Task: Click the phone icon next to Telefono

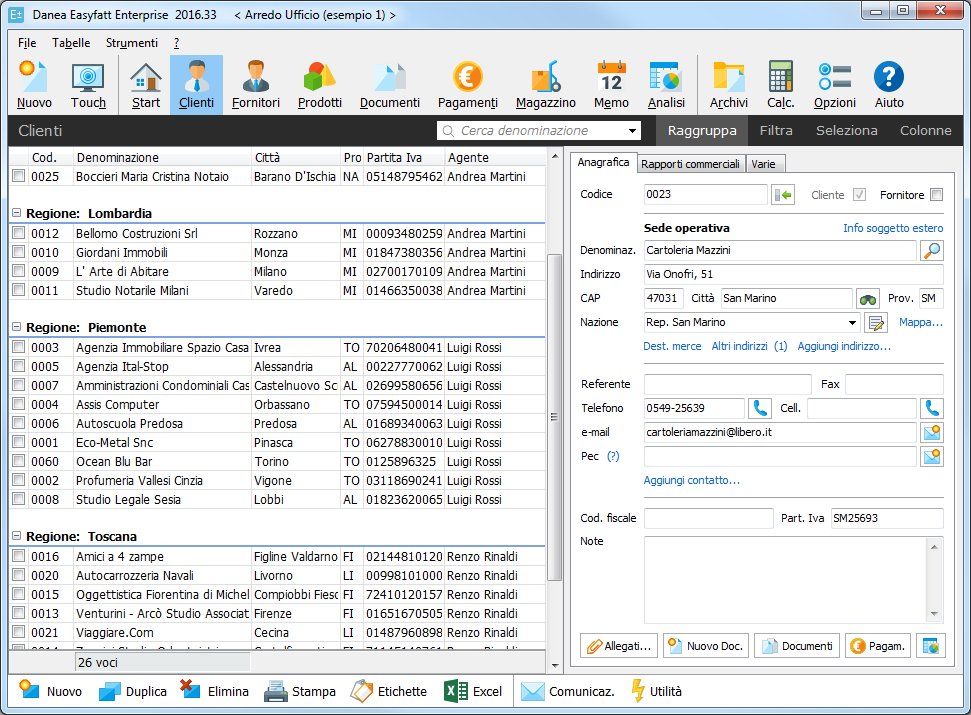Action: point(761,408)
